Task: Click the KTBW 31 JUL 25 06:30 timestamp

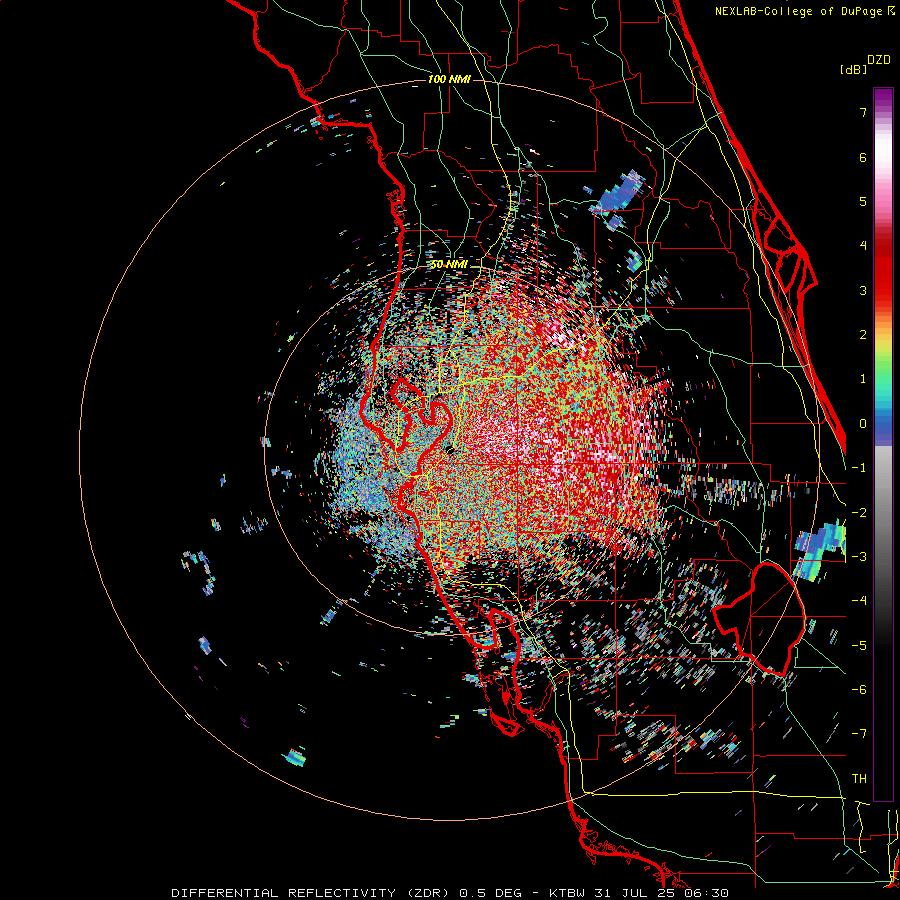Action: [x=639, y=893]
